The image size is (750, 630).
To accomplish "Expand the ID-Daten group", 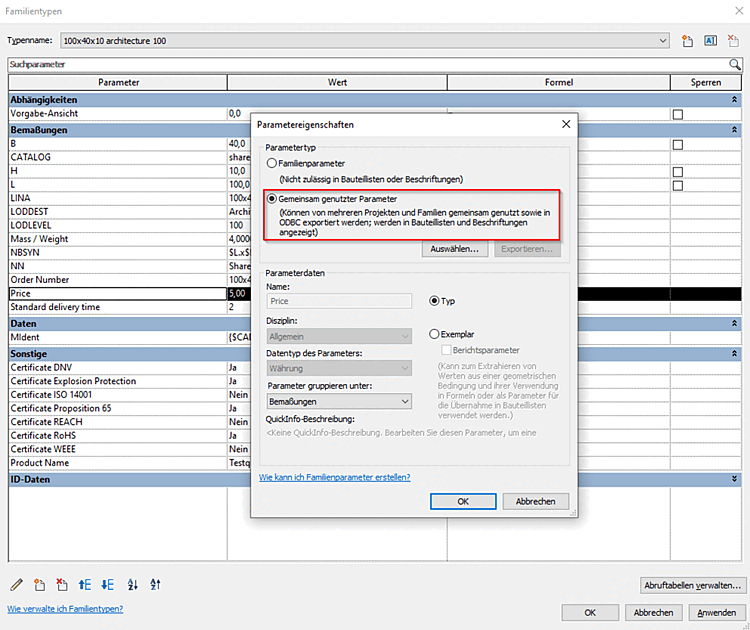I will [x=734, y=479].
